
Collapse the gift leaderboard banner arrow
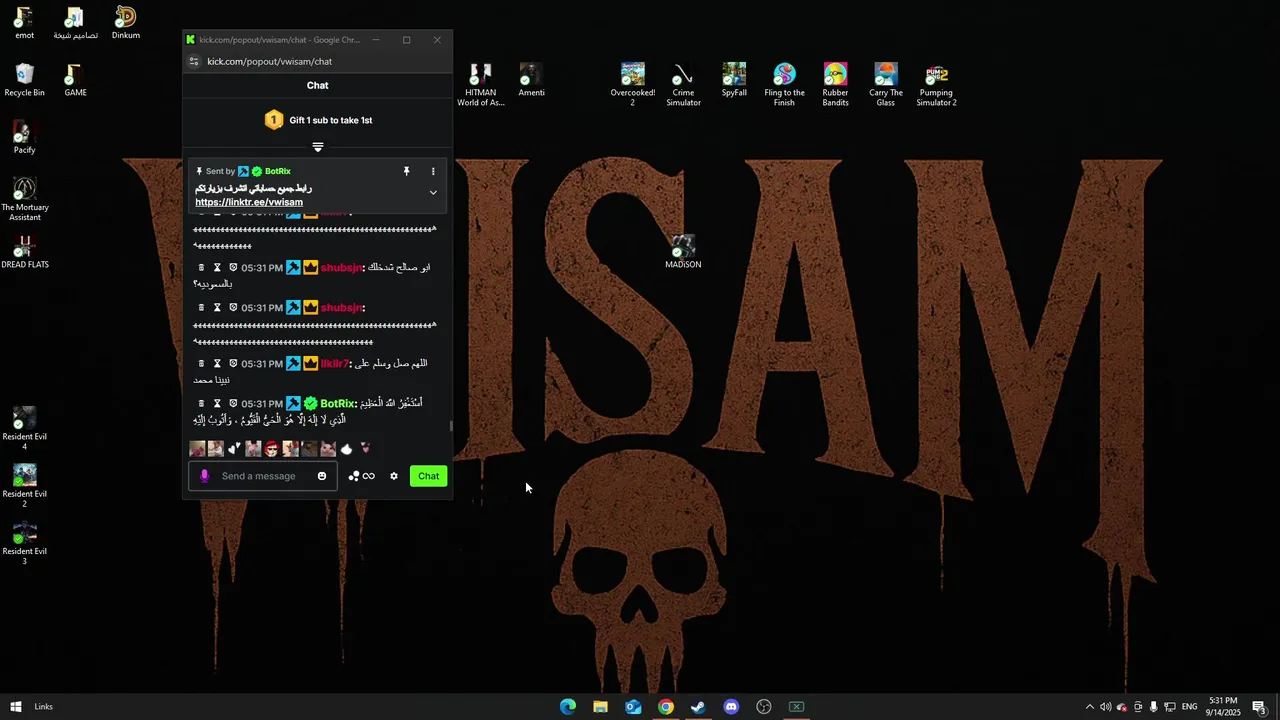[x=318, y=147]
